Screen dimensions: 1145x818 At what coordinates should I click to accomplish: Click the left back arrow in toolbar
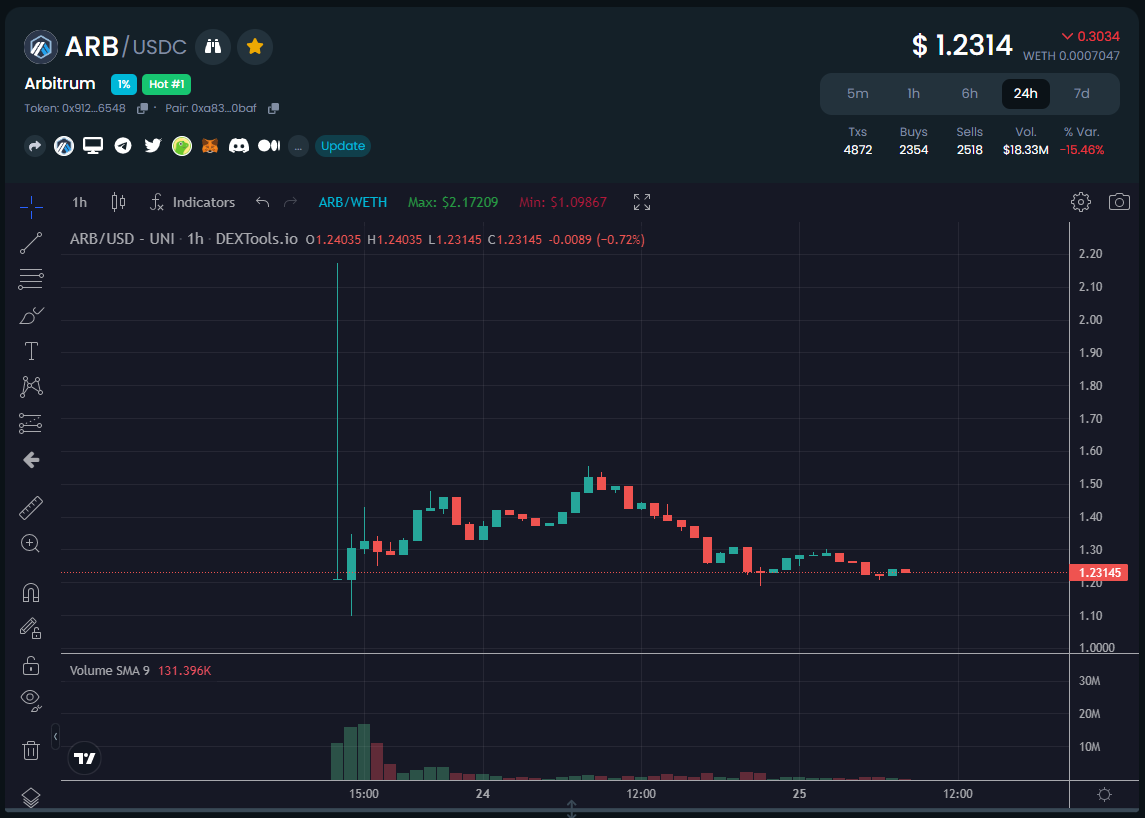pos(31,459)
